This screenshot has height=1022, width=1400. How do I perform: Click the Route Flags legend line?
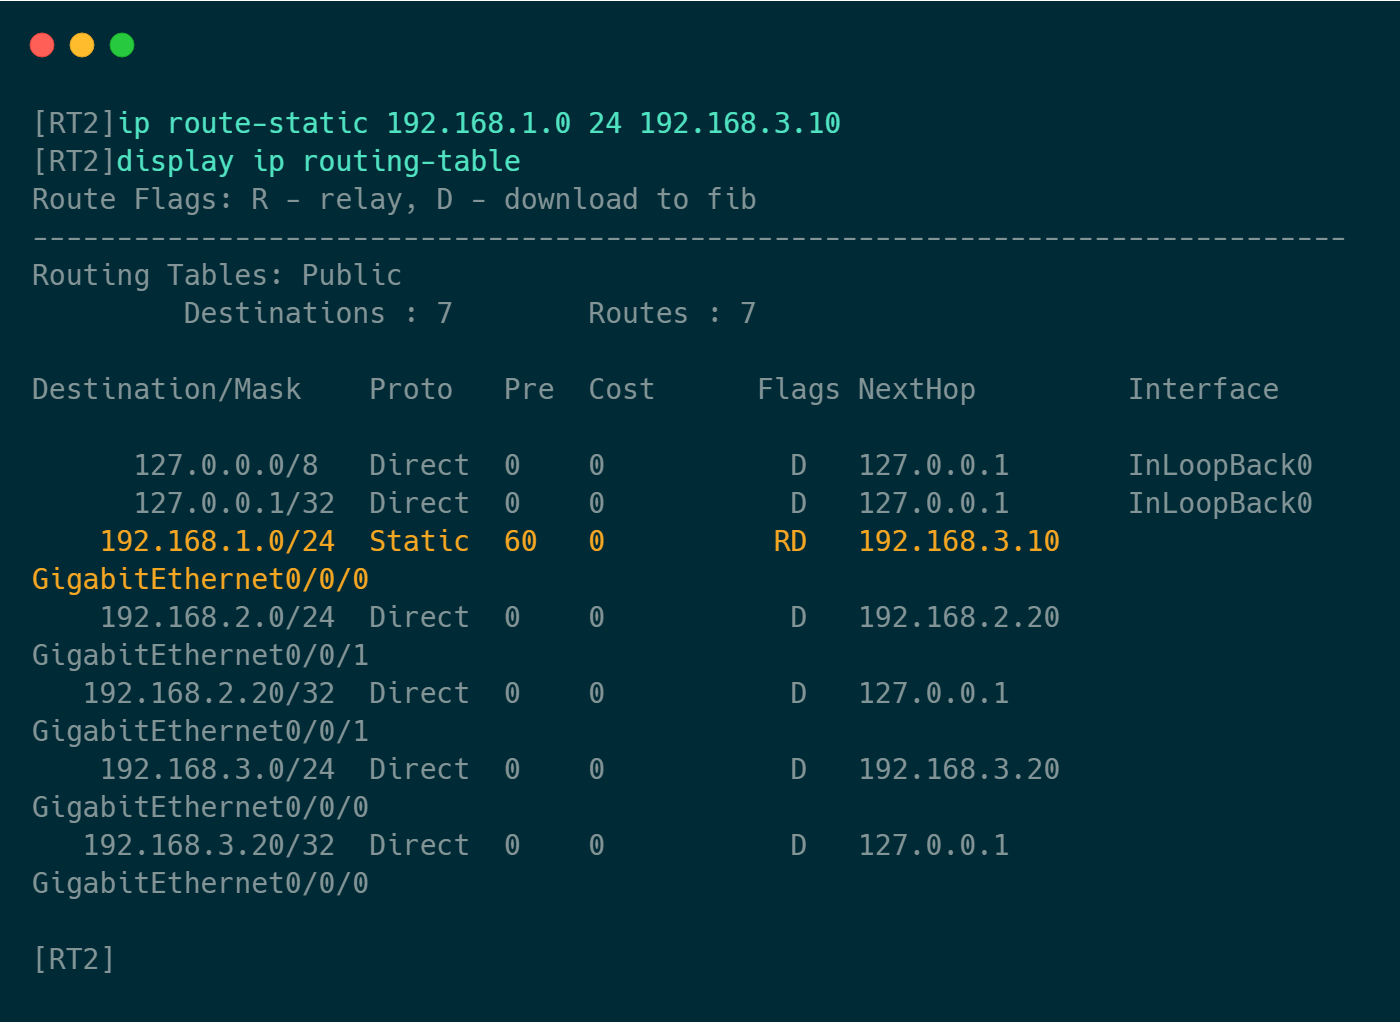(393, 199)
